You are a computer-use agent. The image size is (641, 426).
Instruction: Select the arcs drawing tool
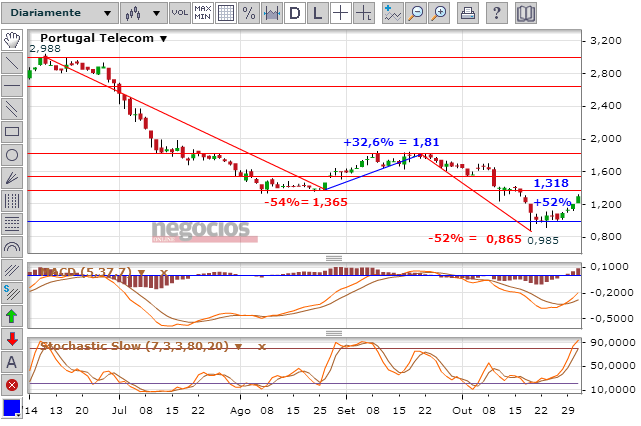[12, 247]
